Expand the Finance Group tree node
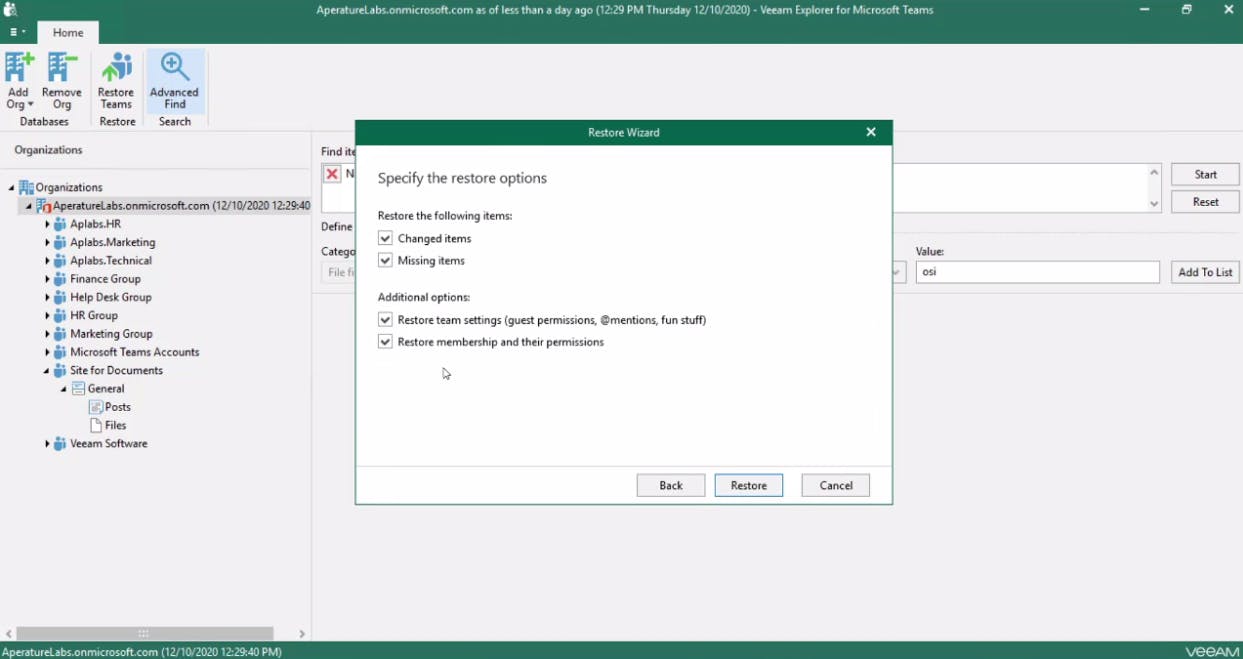1243x659 pixels. click(x=47, y=279)
